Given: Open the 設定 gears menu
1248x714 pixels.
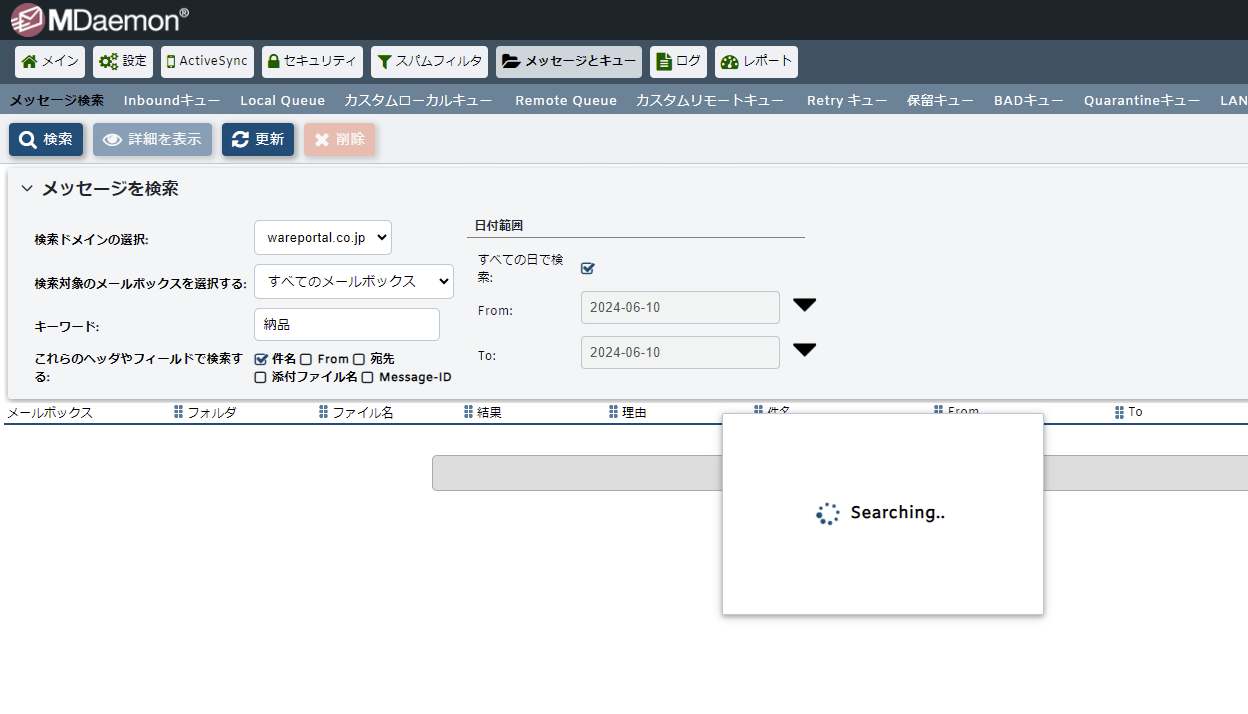Looking at the screenshot, I should [122, 62].
